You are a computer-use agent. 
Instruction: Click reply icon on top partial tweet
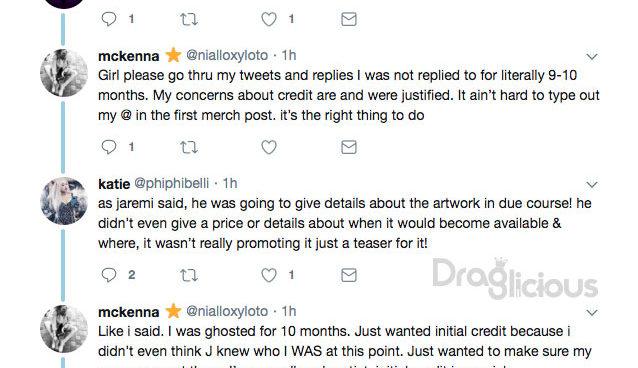[x=109, y=19]
